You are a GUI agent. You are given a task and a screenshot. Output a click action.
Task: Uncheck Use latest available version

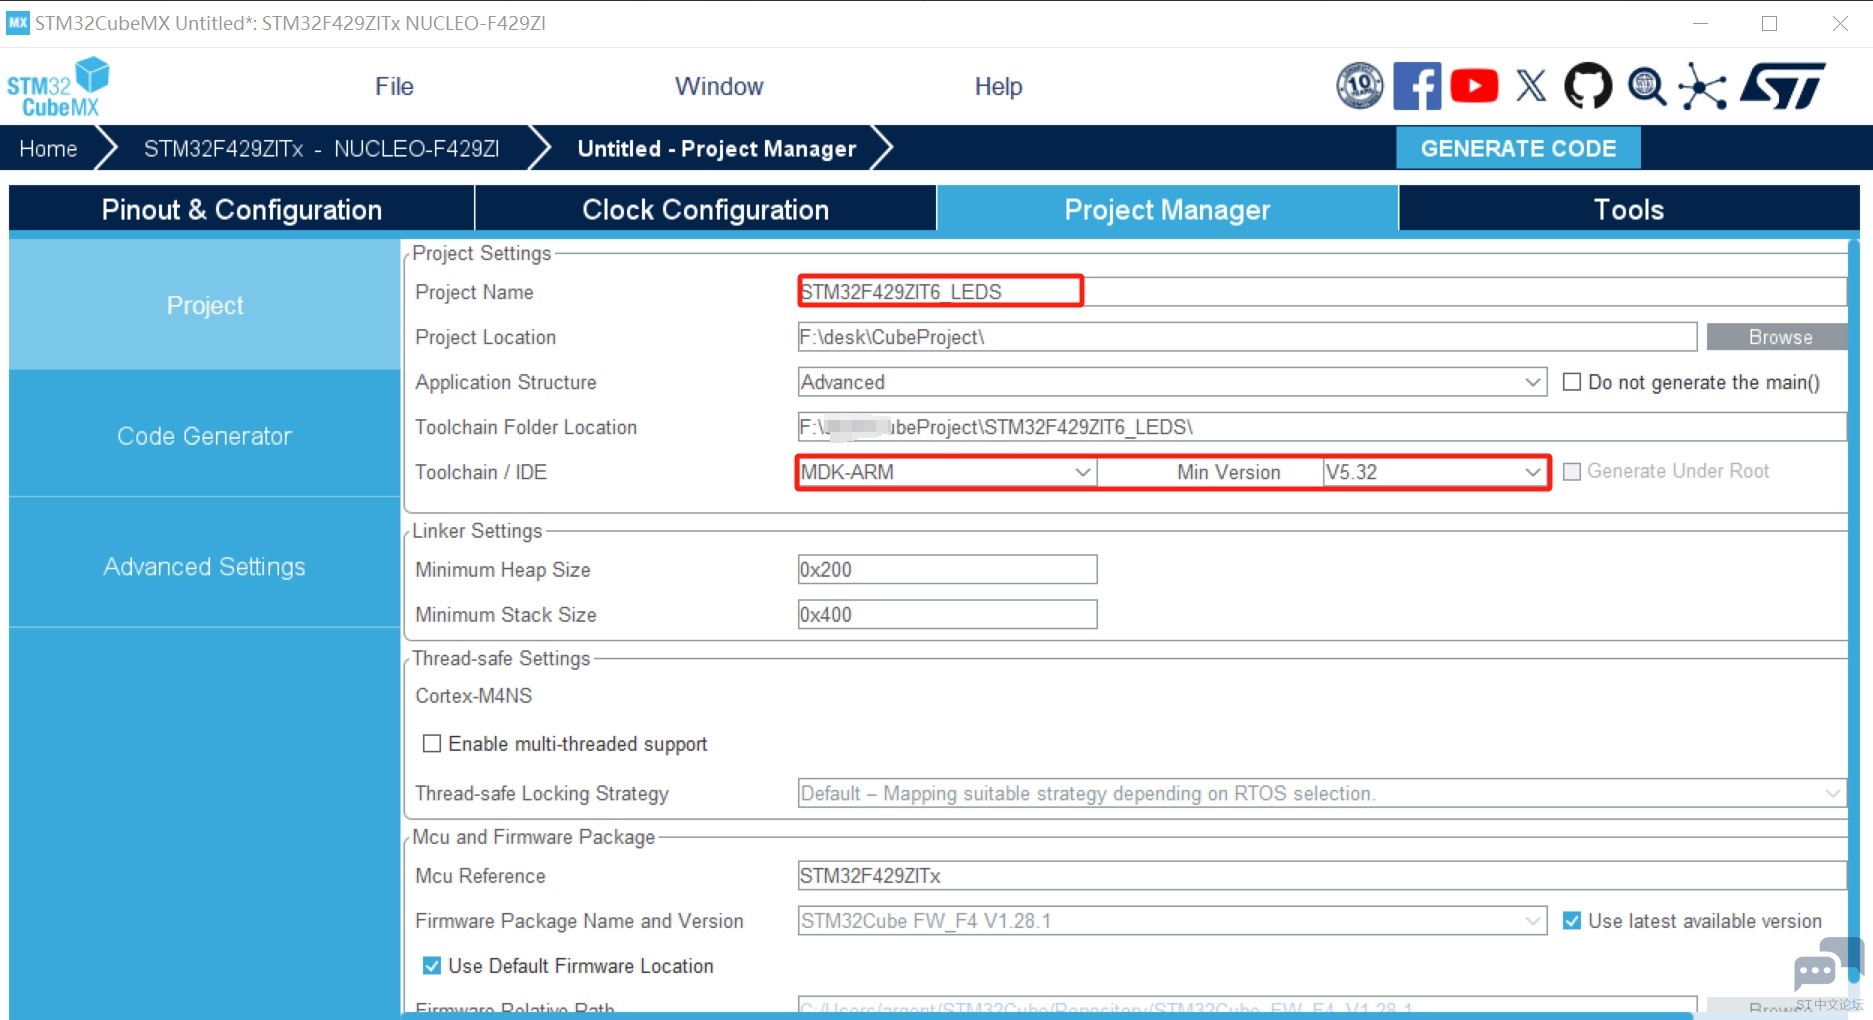click(x=1572, y=920)
